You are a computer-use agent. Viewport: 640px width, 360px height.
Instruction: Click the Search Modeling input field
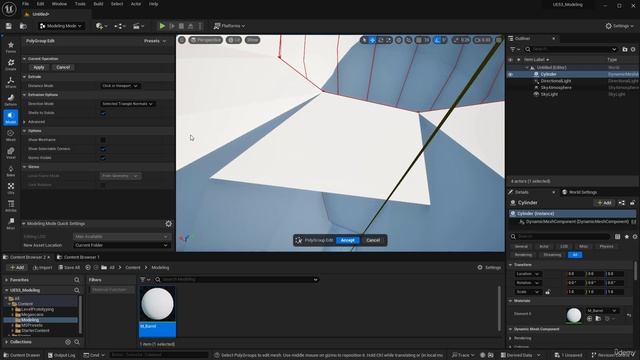coord(238,280)
